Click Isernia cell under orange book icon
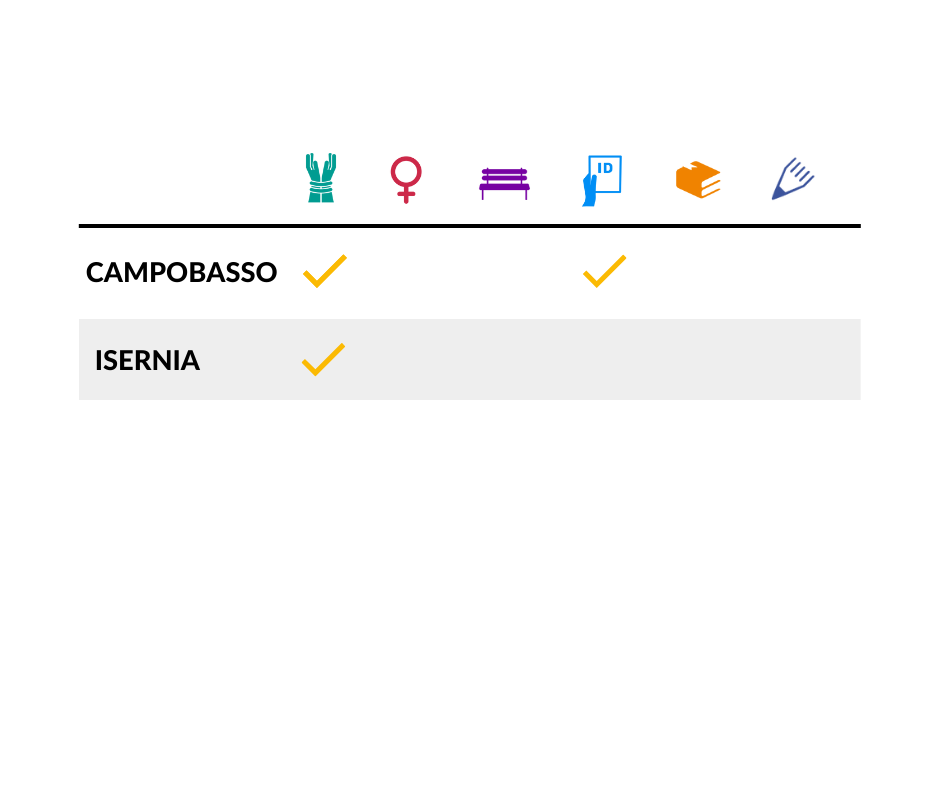This screenshot has width=940, height=788. click(698, 360)
